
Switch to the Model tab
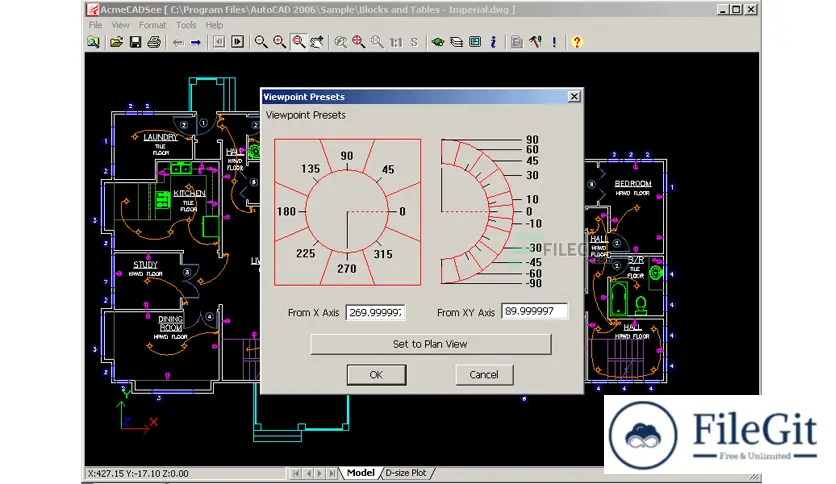tap(360, 473)
